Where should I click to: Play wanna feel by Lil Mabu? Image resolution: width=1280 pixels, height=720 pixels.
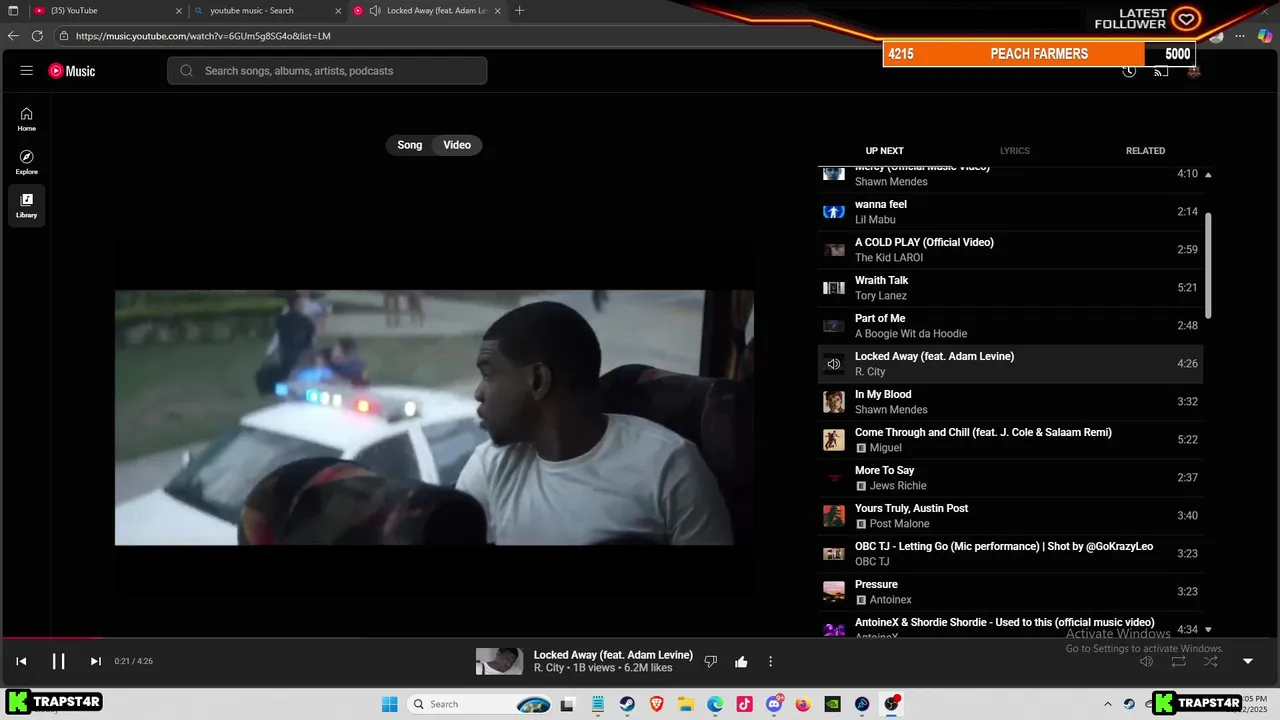click(x=1010, y=212)
